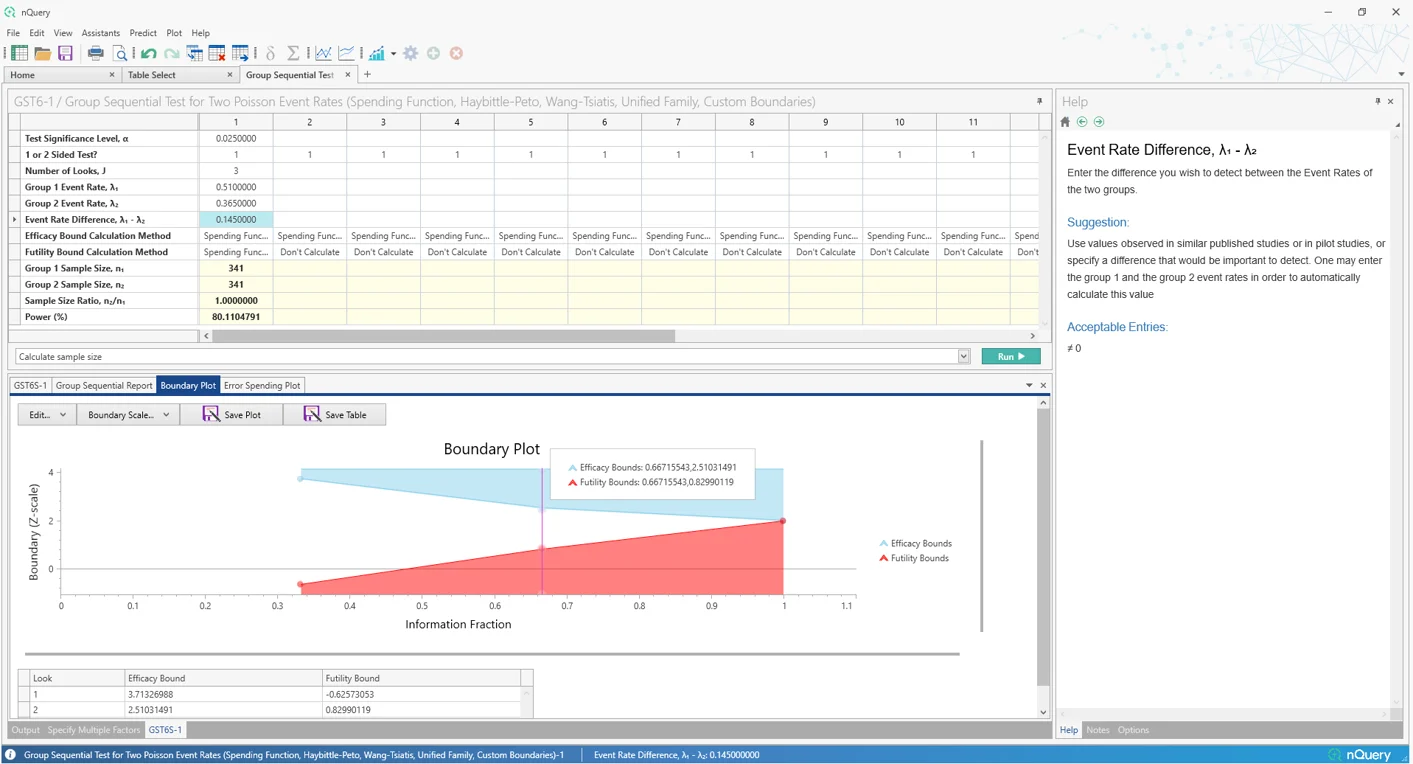Open the Boundary Scale... dropdown

(x=128, y=414)
